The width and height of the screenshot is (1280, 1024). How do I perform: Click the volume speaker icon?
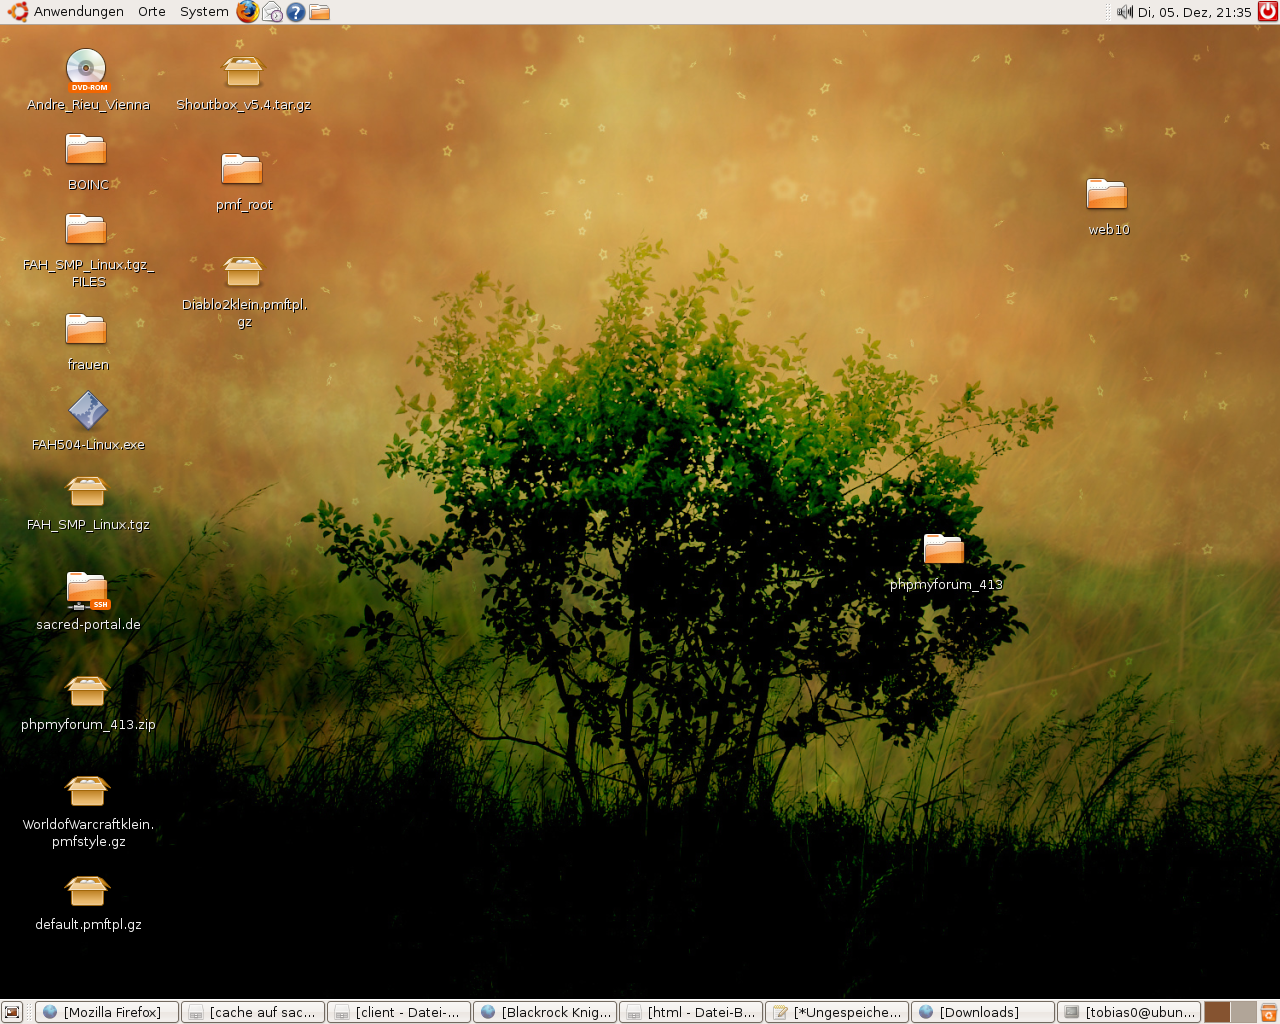[x=1124, y=12]
